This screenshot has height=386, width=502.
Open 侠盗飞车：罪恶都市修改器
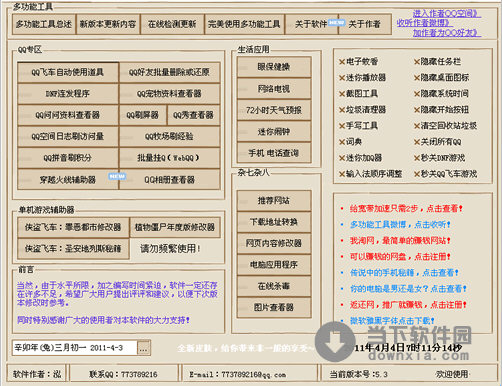point(73,227)
